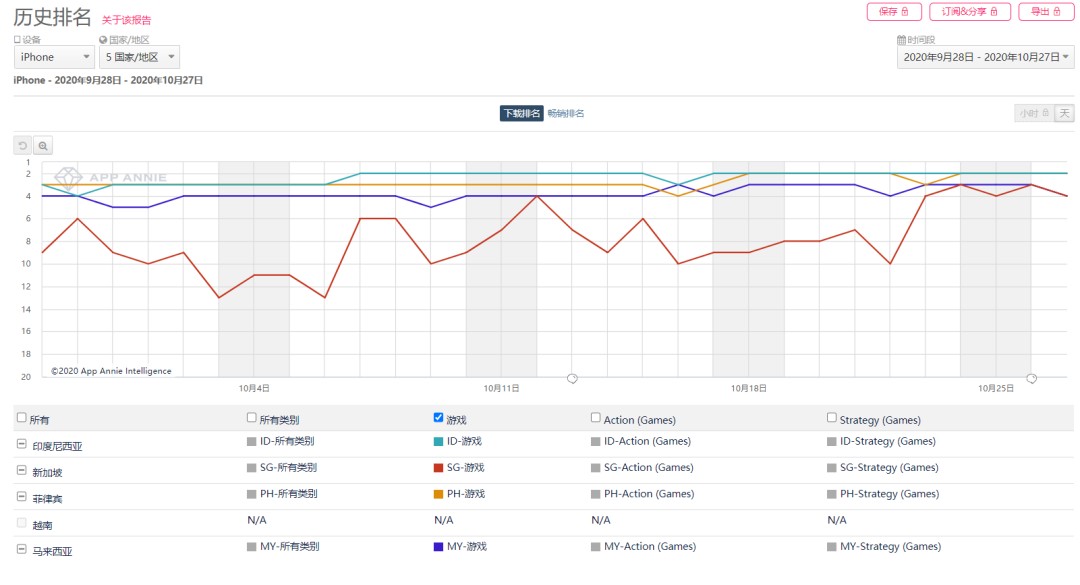Viewport: 1080px width, 585px height.
Task: Click the magnifier zoom icon above chart
Action: (x=43, y=146)
